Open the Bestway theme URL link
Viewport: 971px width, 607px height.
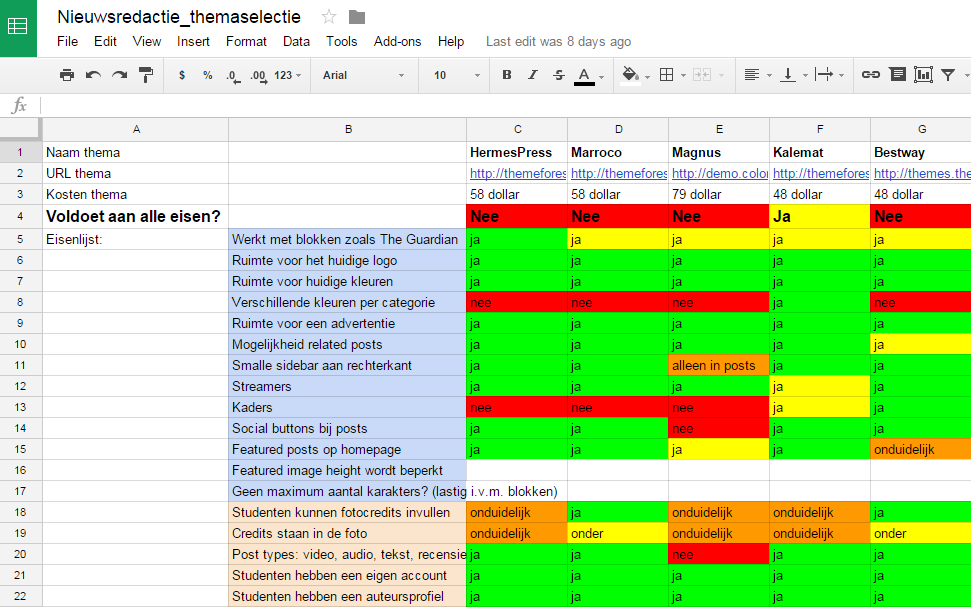(x=922, y=173)
